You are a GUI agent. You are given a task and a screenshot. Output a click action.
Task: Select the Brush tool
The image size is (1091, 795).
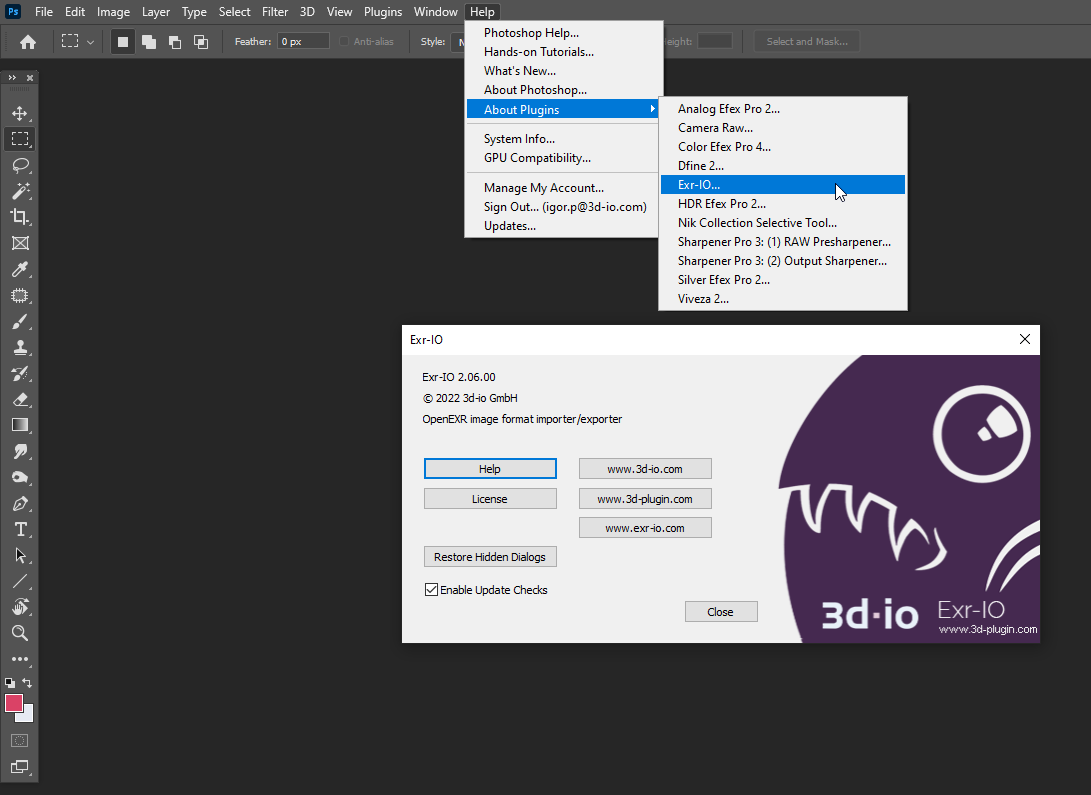[x=19, y=321]
